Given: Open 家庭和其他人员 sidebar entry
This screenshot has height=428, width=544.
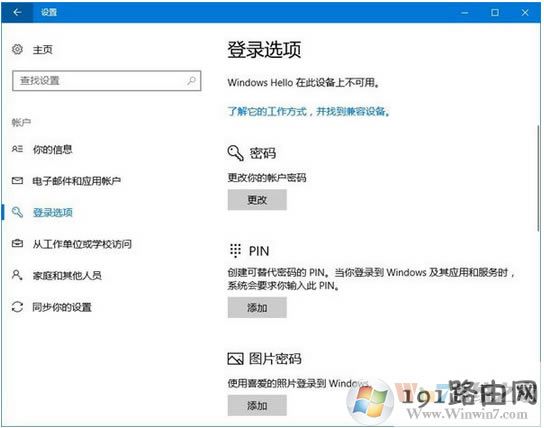Looking at the screenshot, I should (67, 275).
